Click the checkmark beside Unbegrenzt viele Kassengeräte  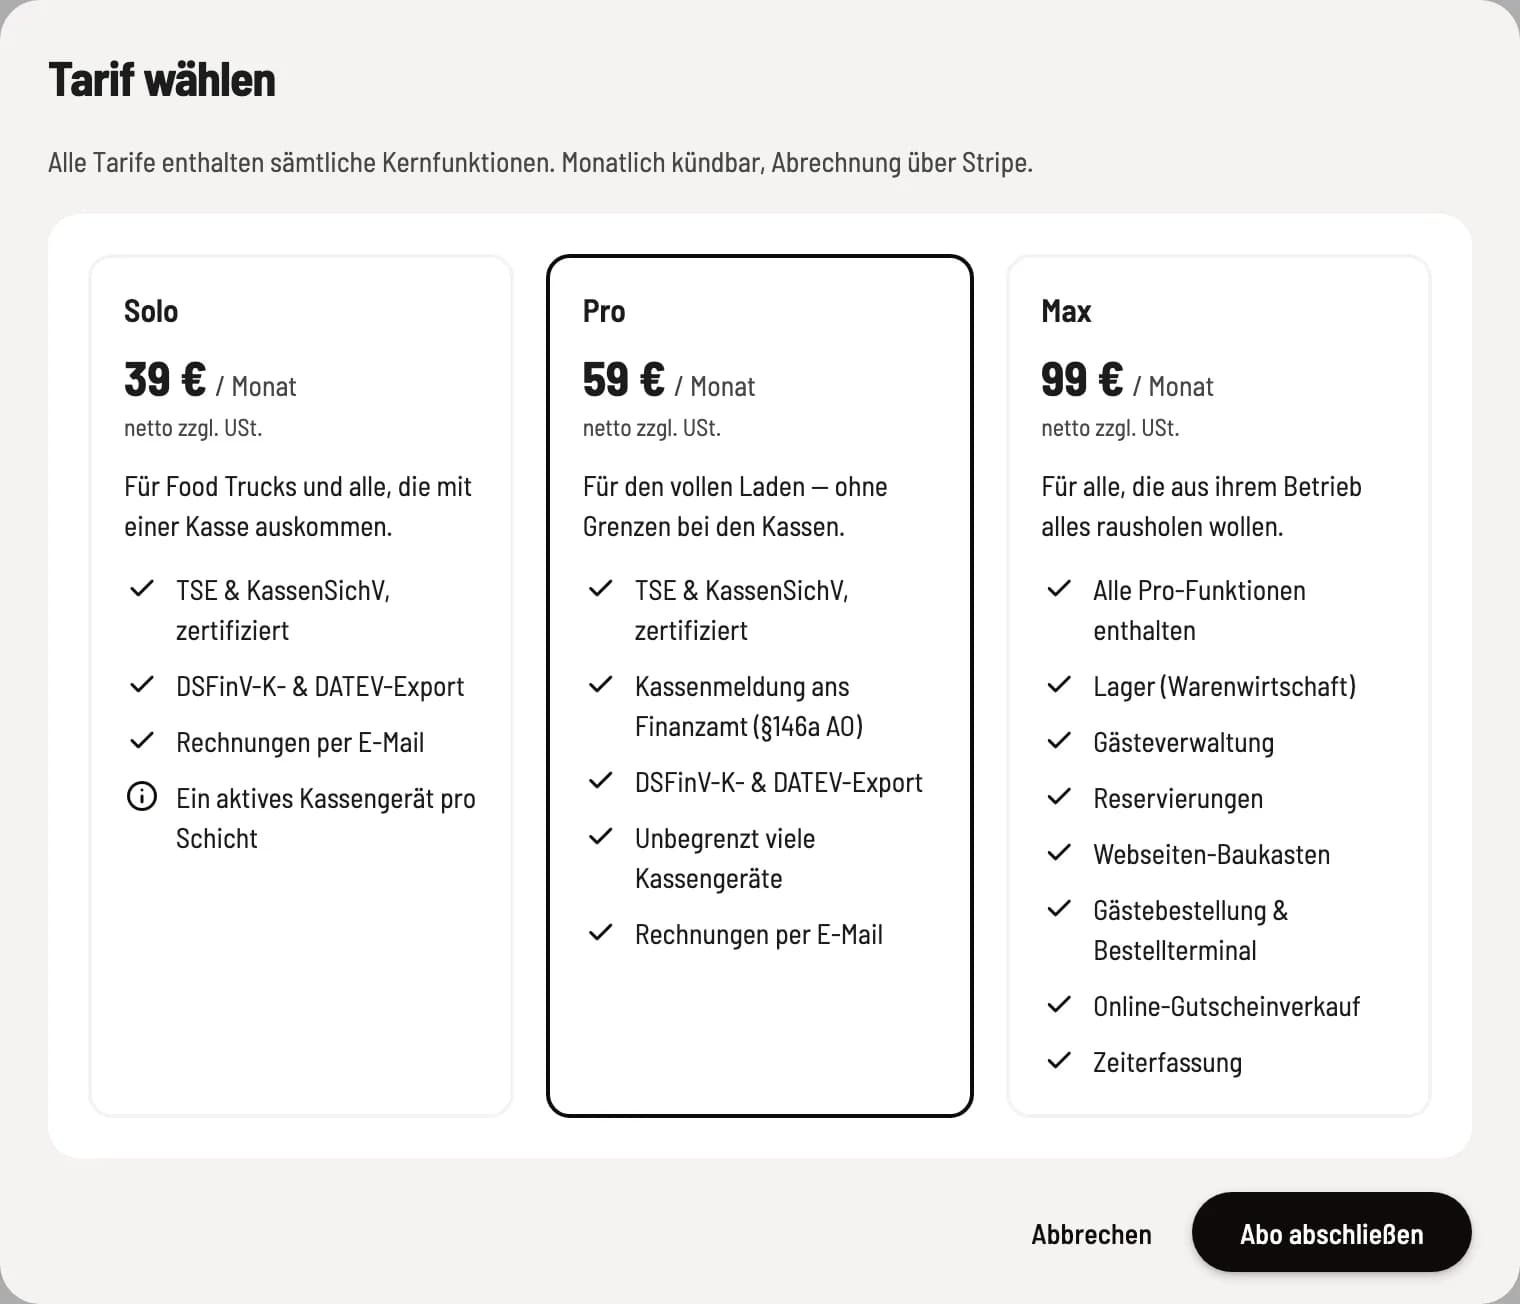pyautogui.click(x=600, y=837)
